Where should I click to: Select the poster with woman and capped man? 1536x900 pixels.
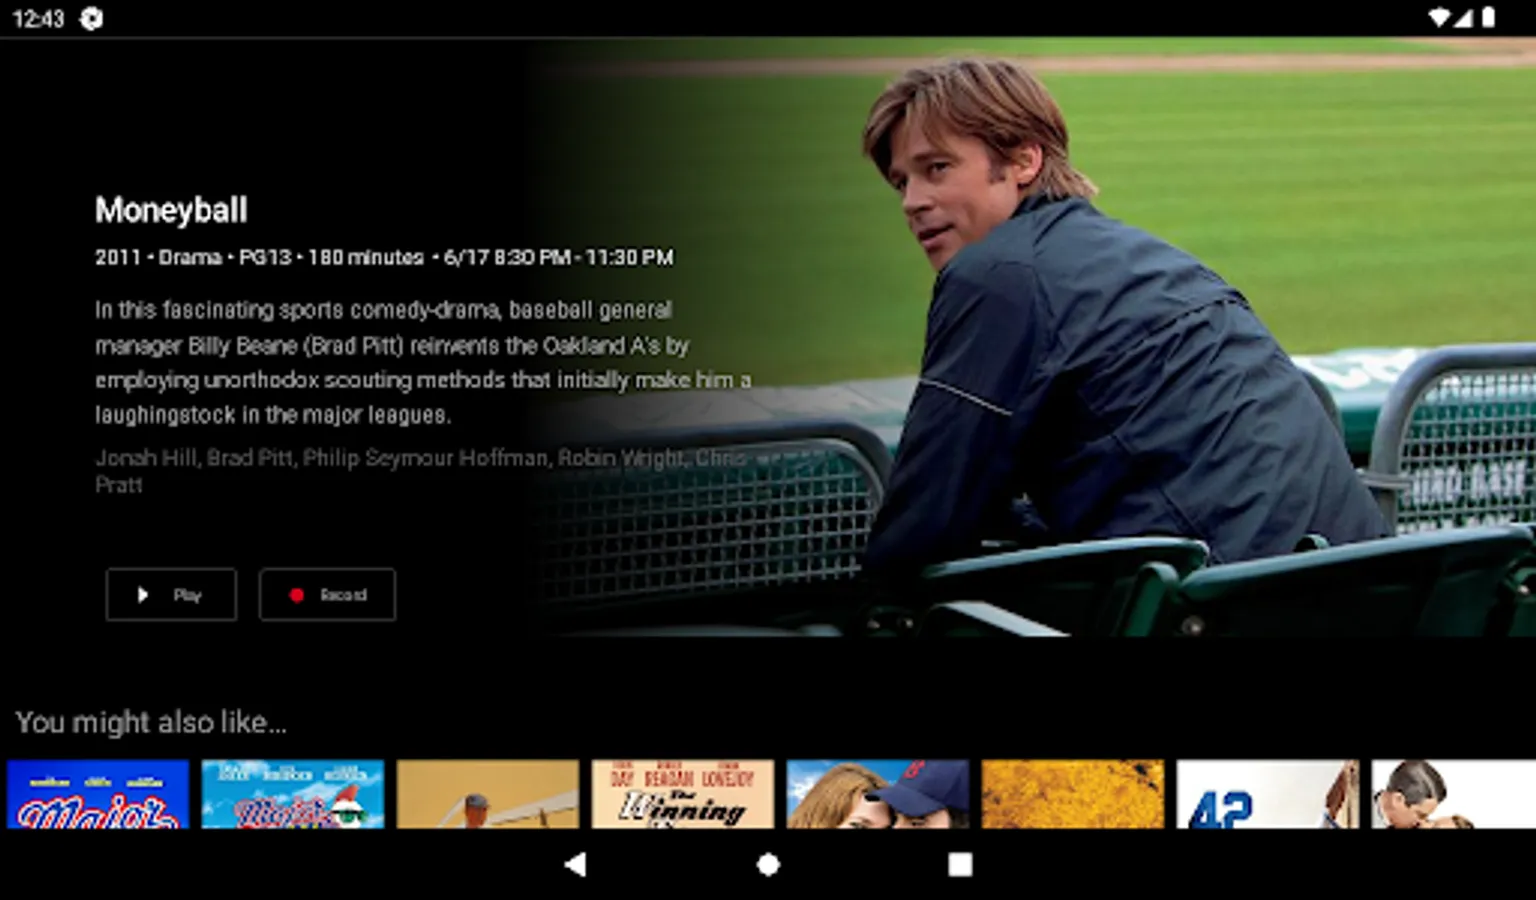click(x=878, y=794)
